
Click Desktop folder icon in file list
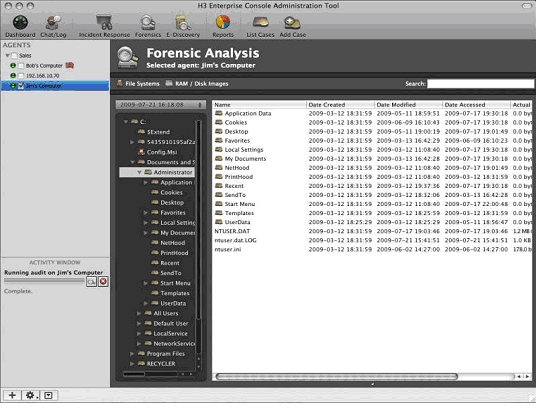point(219,131)
